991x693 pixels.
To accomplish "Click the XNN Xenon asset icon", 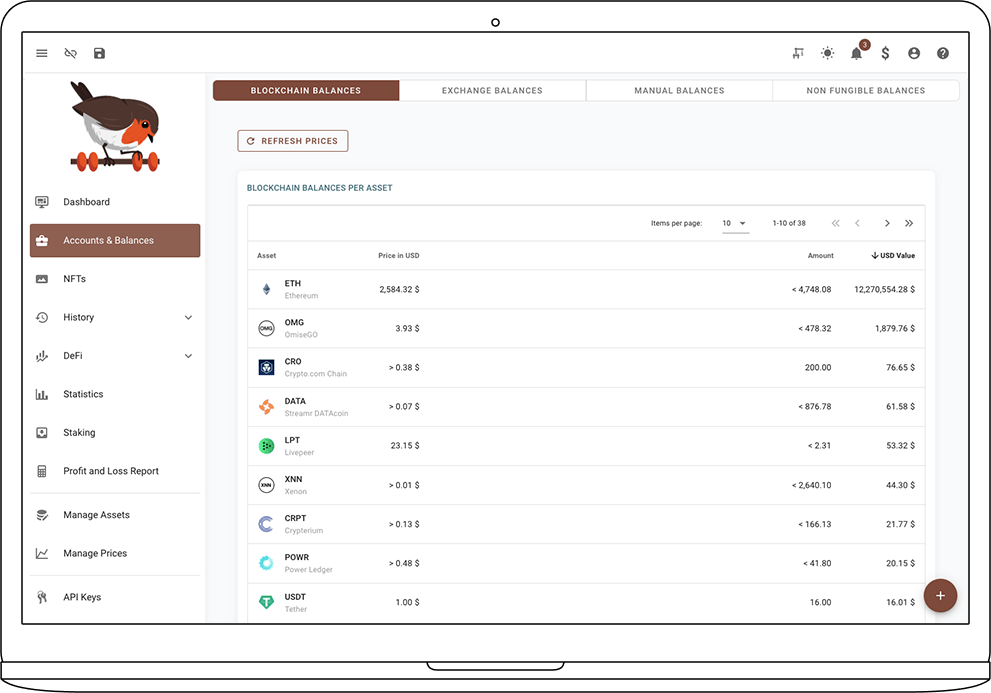I will coord(267,485).
